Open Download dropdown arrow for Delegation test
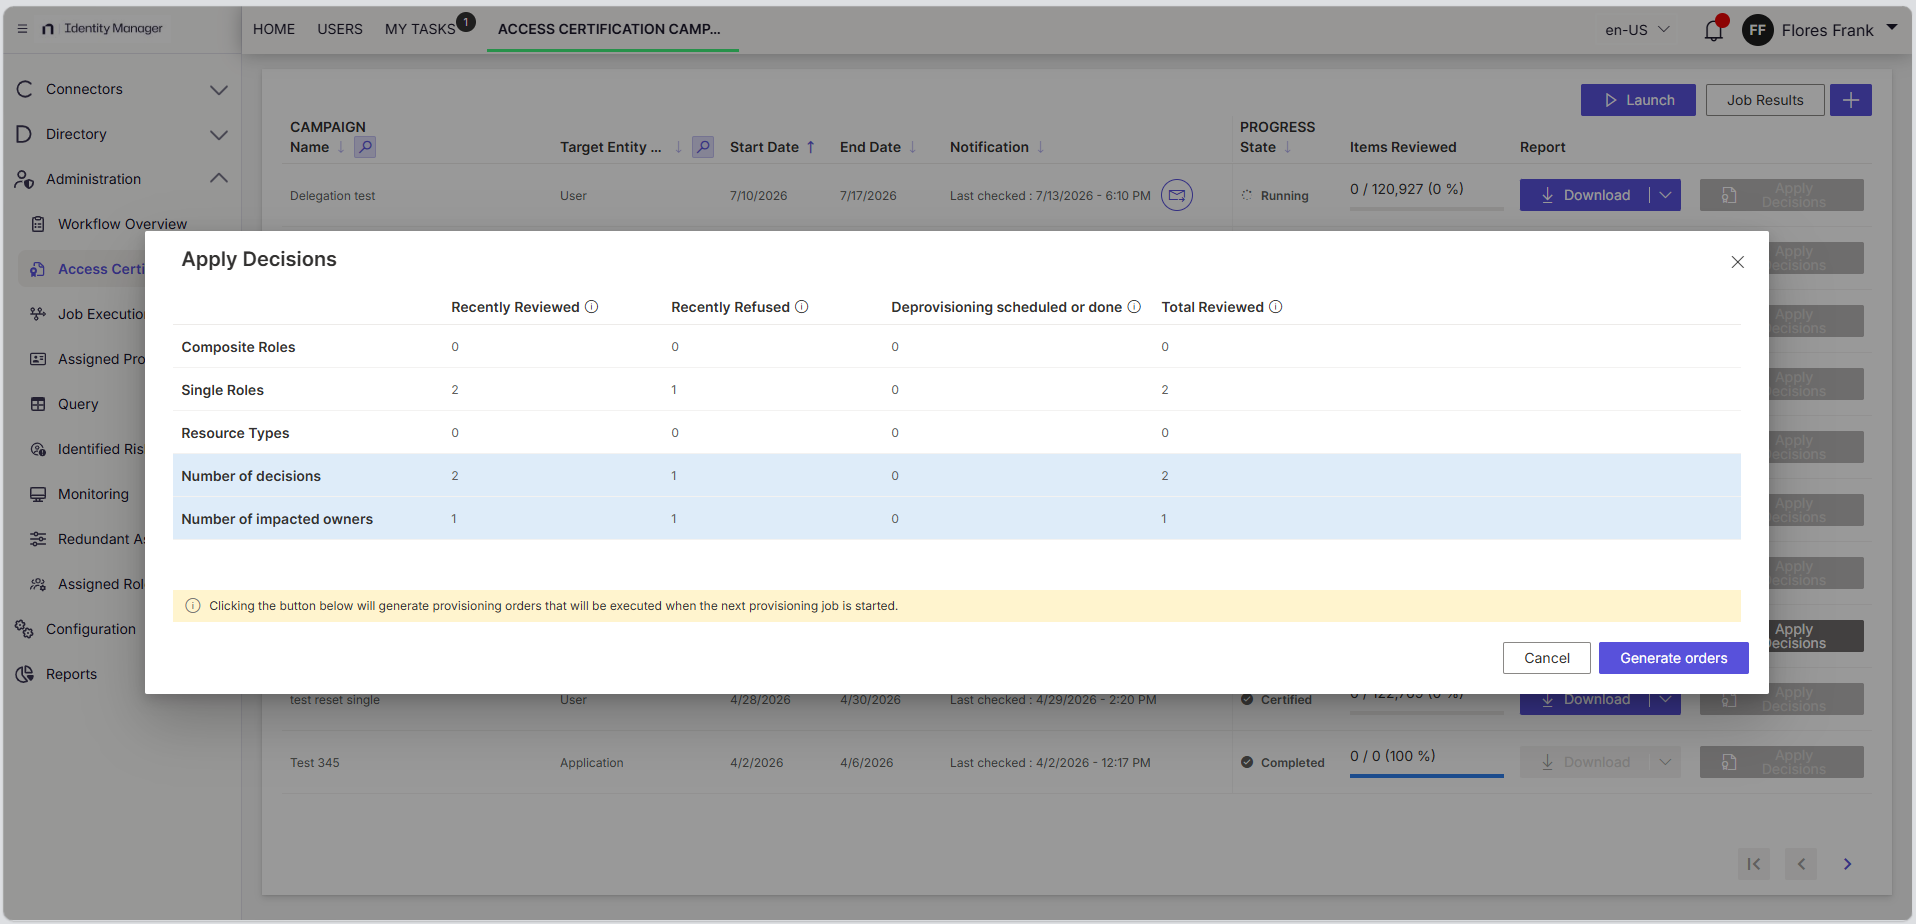This screenshot has width=1916, height=924. click(x=1665, y=195)
